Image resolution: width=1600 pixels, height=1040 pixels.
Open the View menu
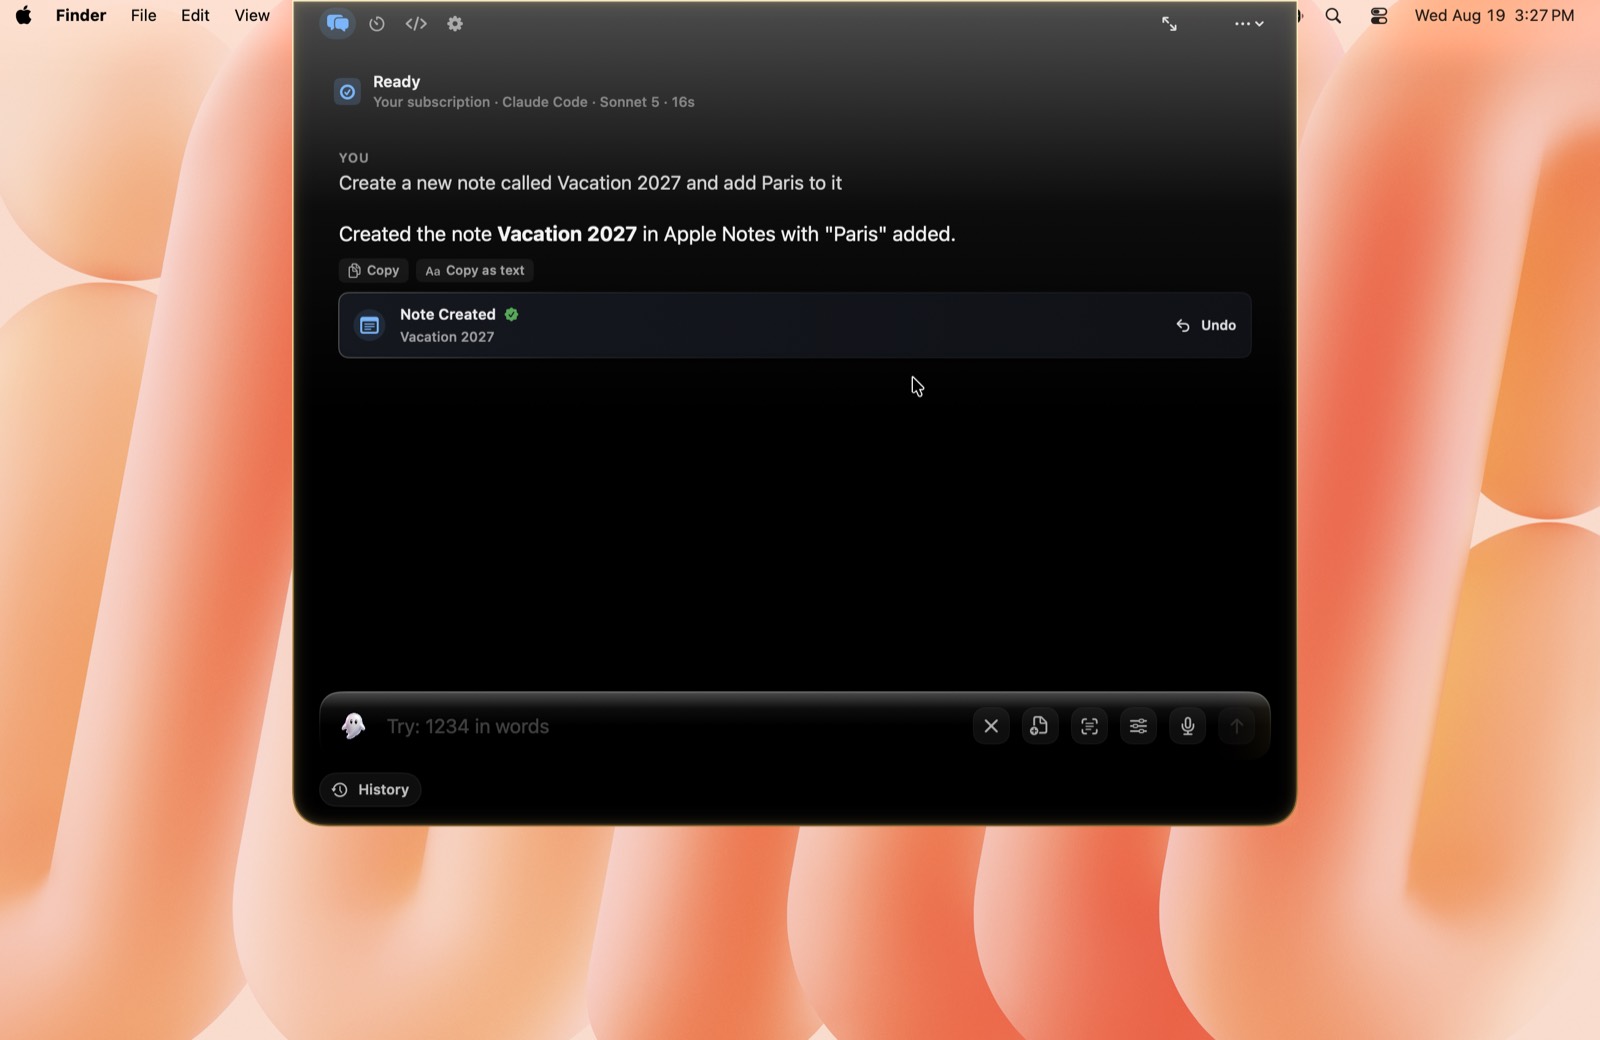pos(252,16)
